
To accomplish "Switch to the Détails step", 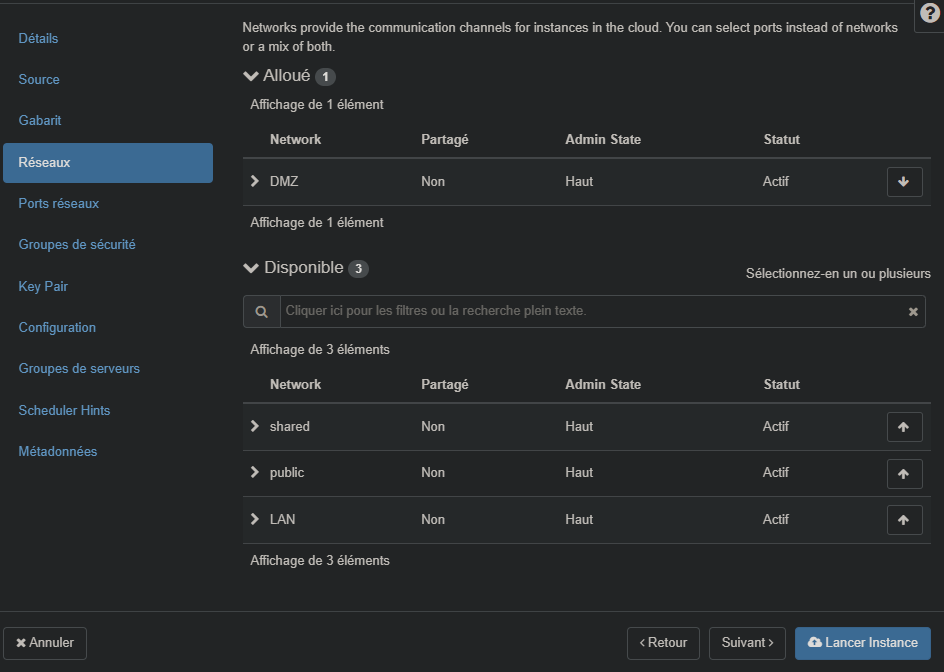I will tap(38, 38).
